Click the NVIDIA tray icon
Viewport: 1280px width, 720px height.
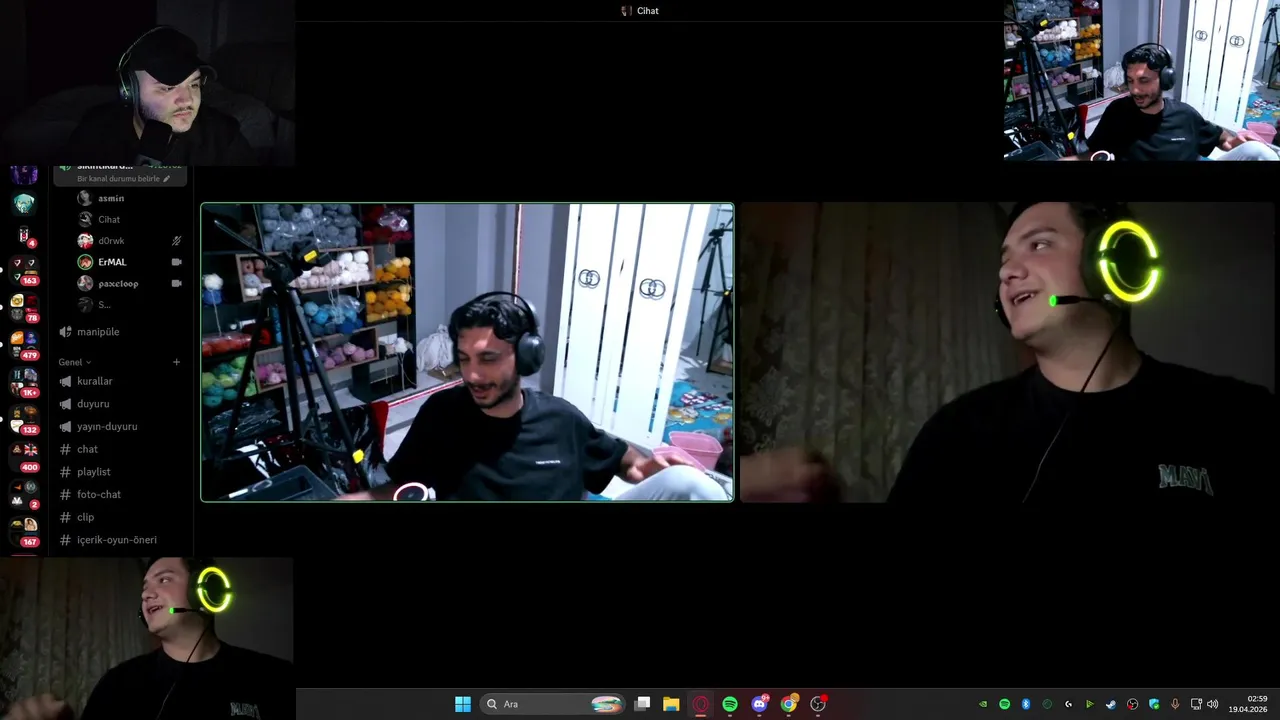[x=983, y=704]
